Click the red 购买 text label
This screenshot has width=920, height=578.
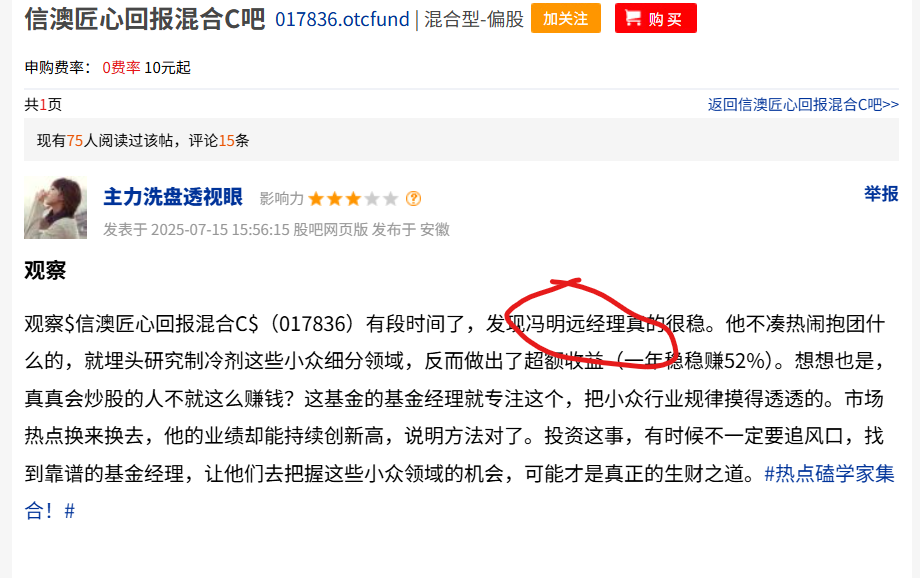click(x=665, y=19)
